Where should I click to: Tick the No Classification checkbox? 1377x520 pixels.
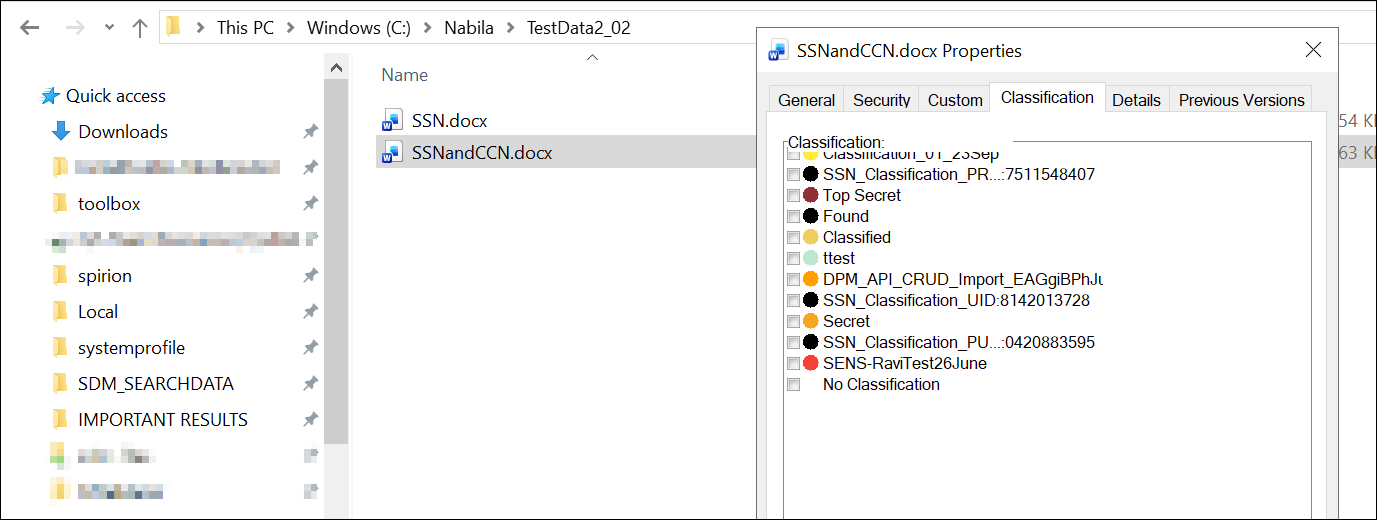pyautogui.click(x=793, y=385)
